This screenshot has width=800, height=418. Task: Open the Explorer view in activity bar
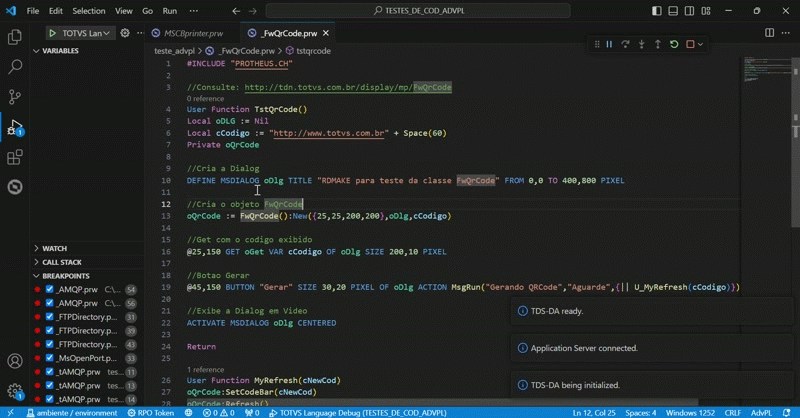click(15, 37)
